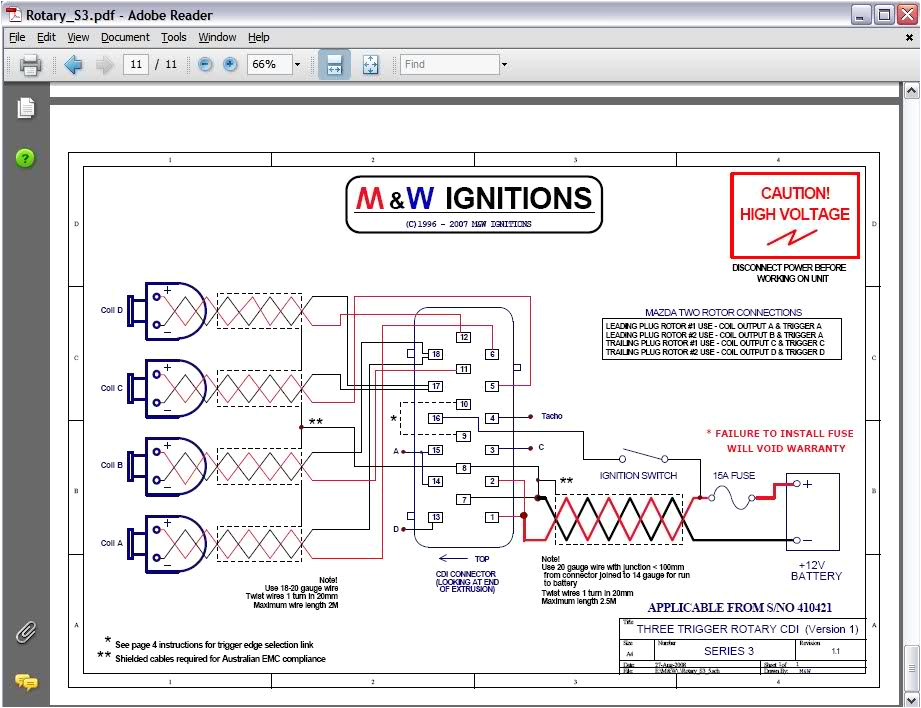The width and height of the screenshot is (921, 708).
Task: Click the next page arrow
Action: tap(103, 64)
